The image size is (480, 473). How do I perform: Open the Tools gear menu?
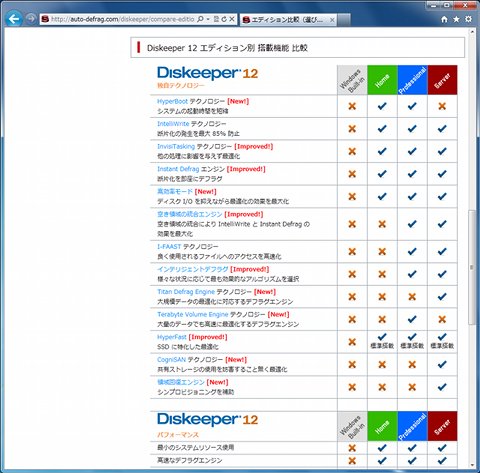[x=468, y=19]
